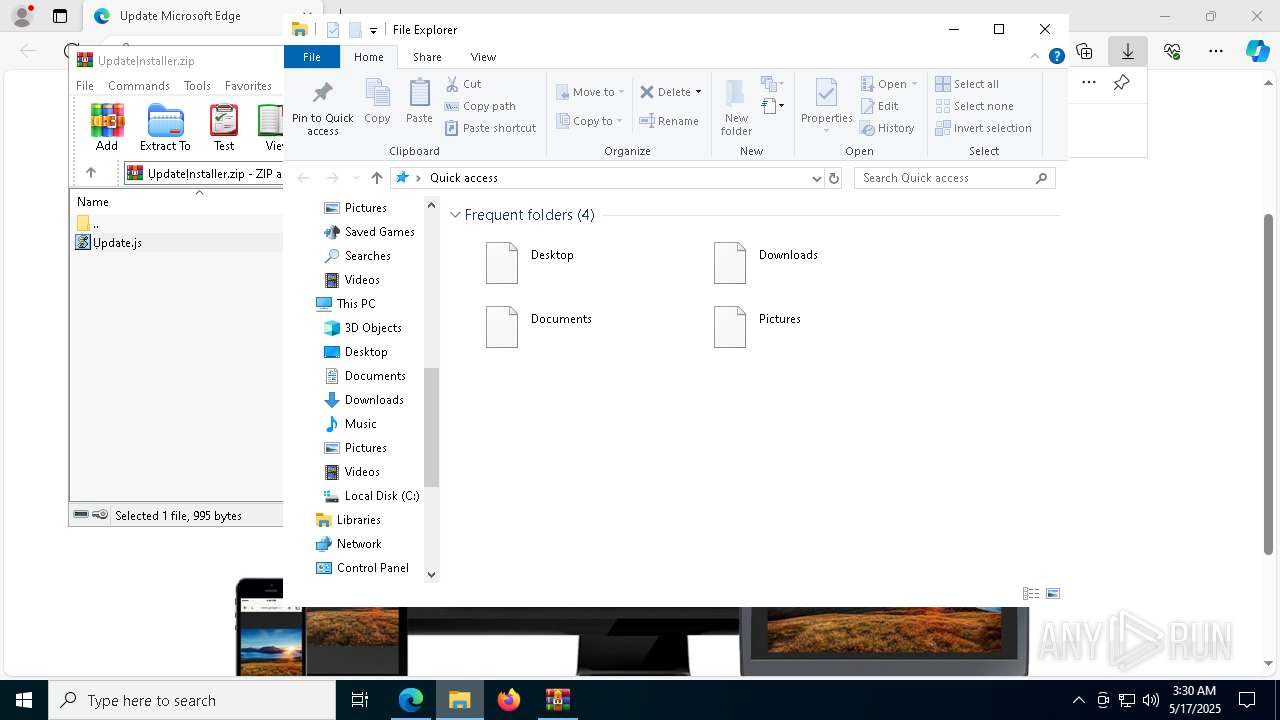The width and height of the screenshot is (1280, 720).
Task: Click the Search Quick access field
Action: 954,178
